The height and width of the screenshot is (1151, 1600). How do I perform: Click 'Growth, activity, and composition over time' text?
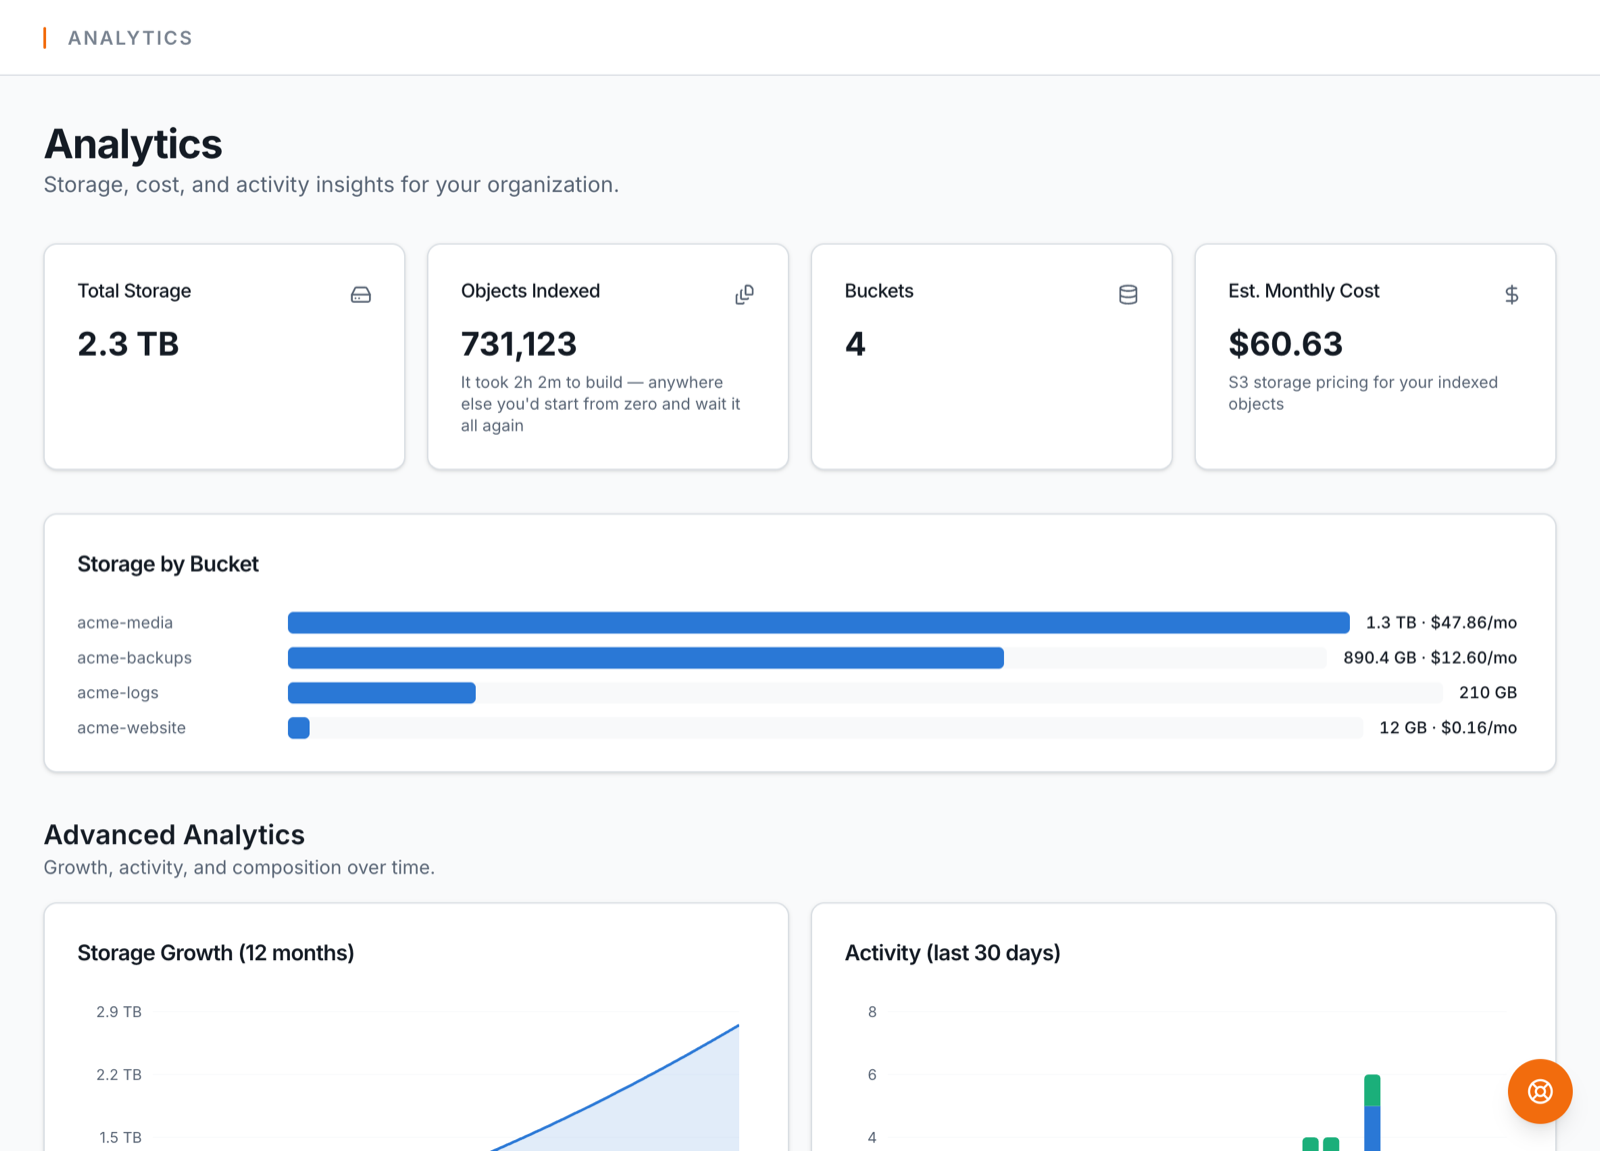[x=239, y=868]
